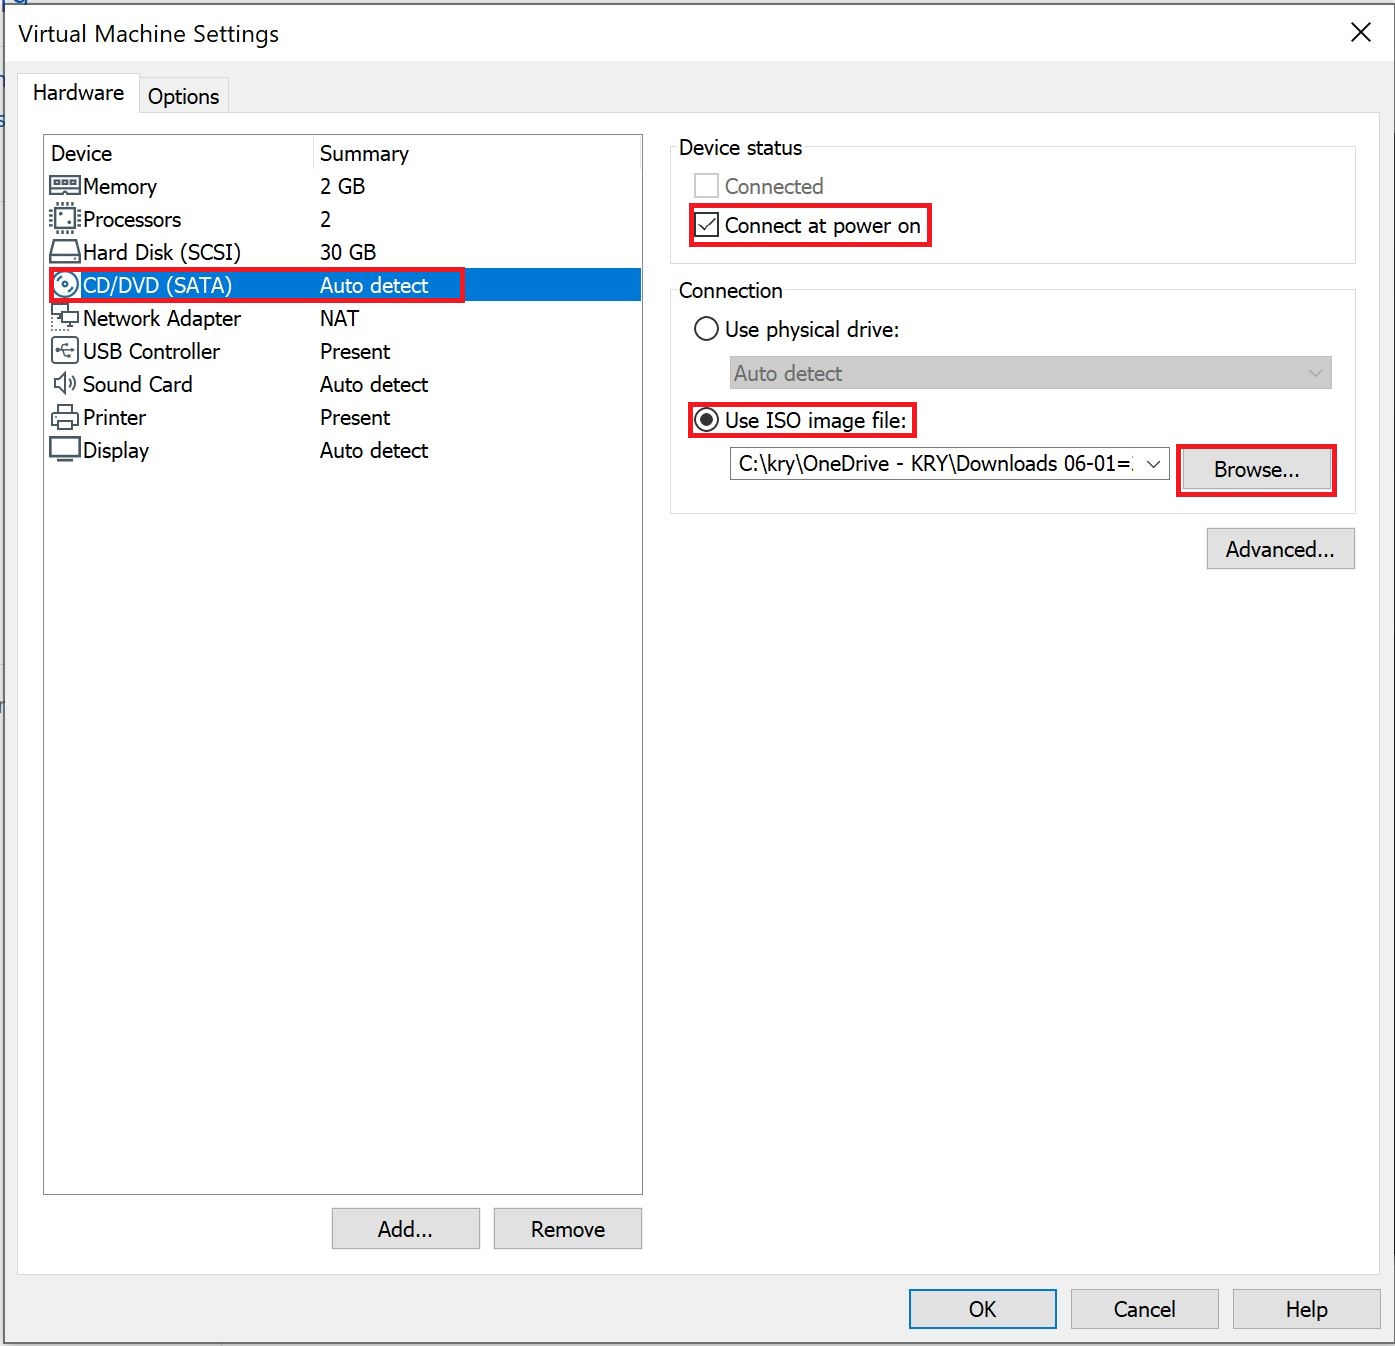The height and width of the screenshot is (1346, 1395).
Task: Open the Advanced settings dialog
Action: pos(1280,548)
